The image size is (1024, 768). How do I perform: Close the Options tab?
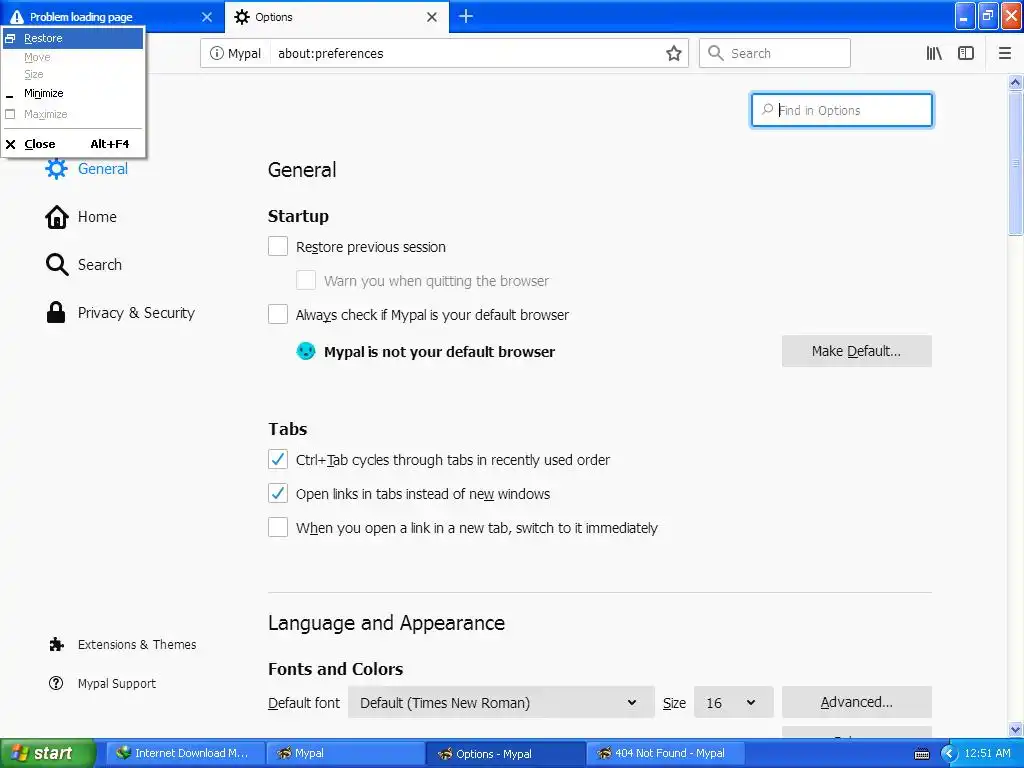[432, 17]
